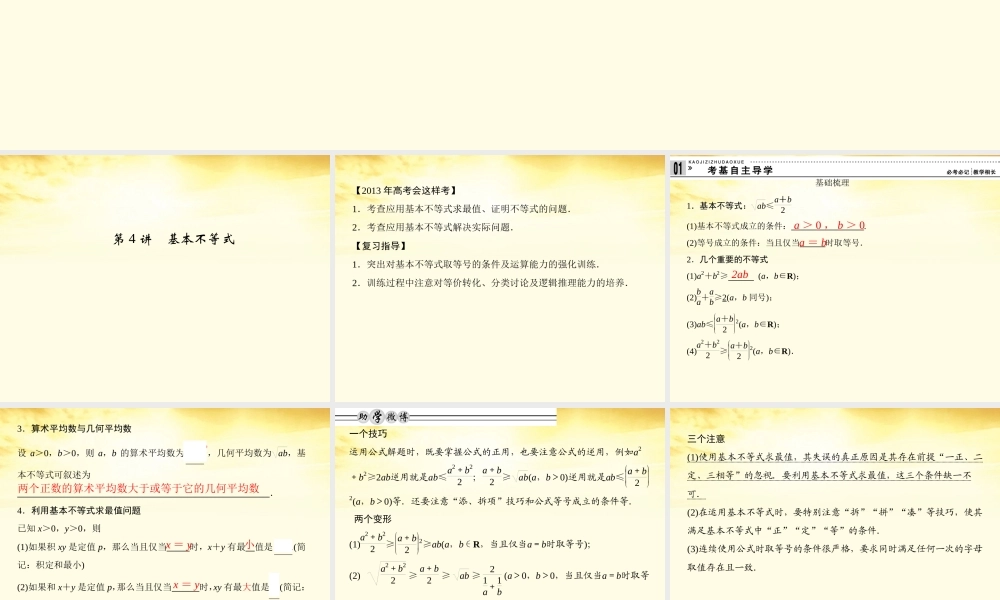Click the blank after 'a, b 的算术平均数为'
Image resolution: width=1000 pixels, height=600 pixels.
(x=195, y=452)
